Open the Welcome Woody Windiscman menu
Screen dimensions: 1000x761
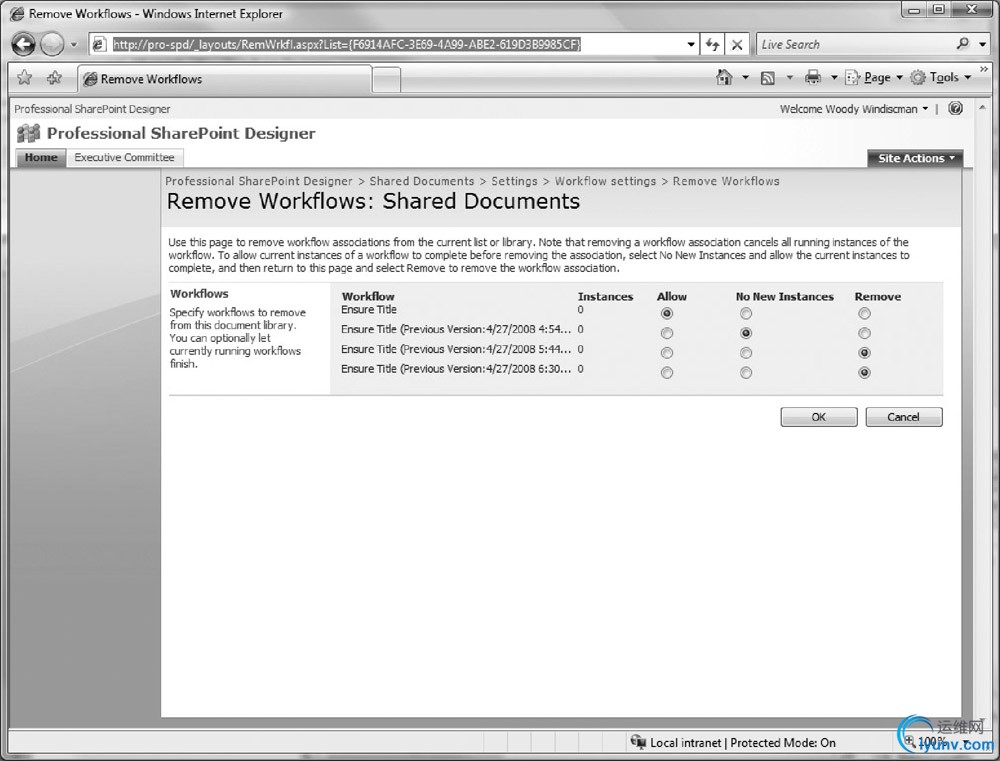[x=854, y=109]
